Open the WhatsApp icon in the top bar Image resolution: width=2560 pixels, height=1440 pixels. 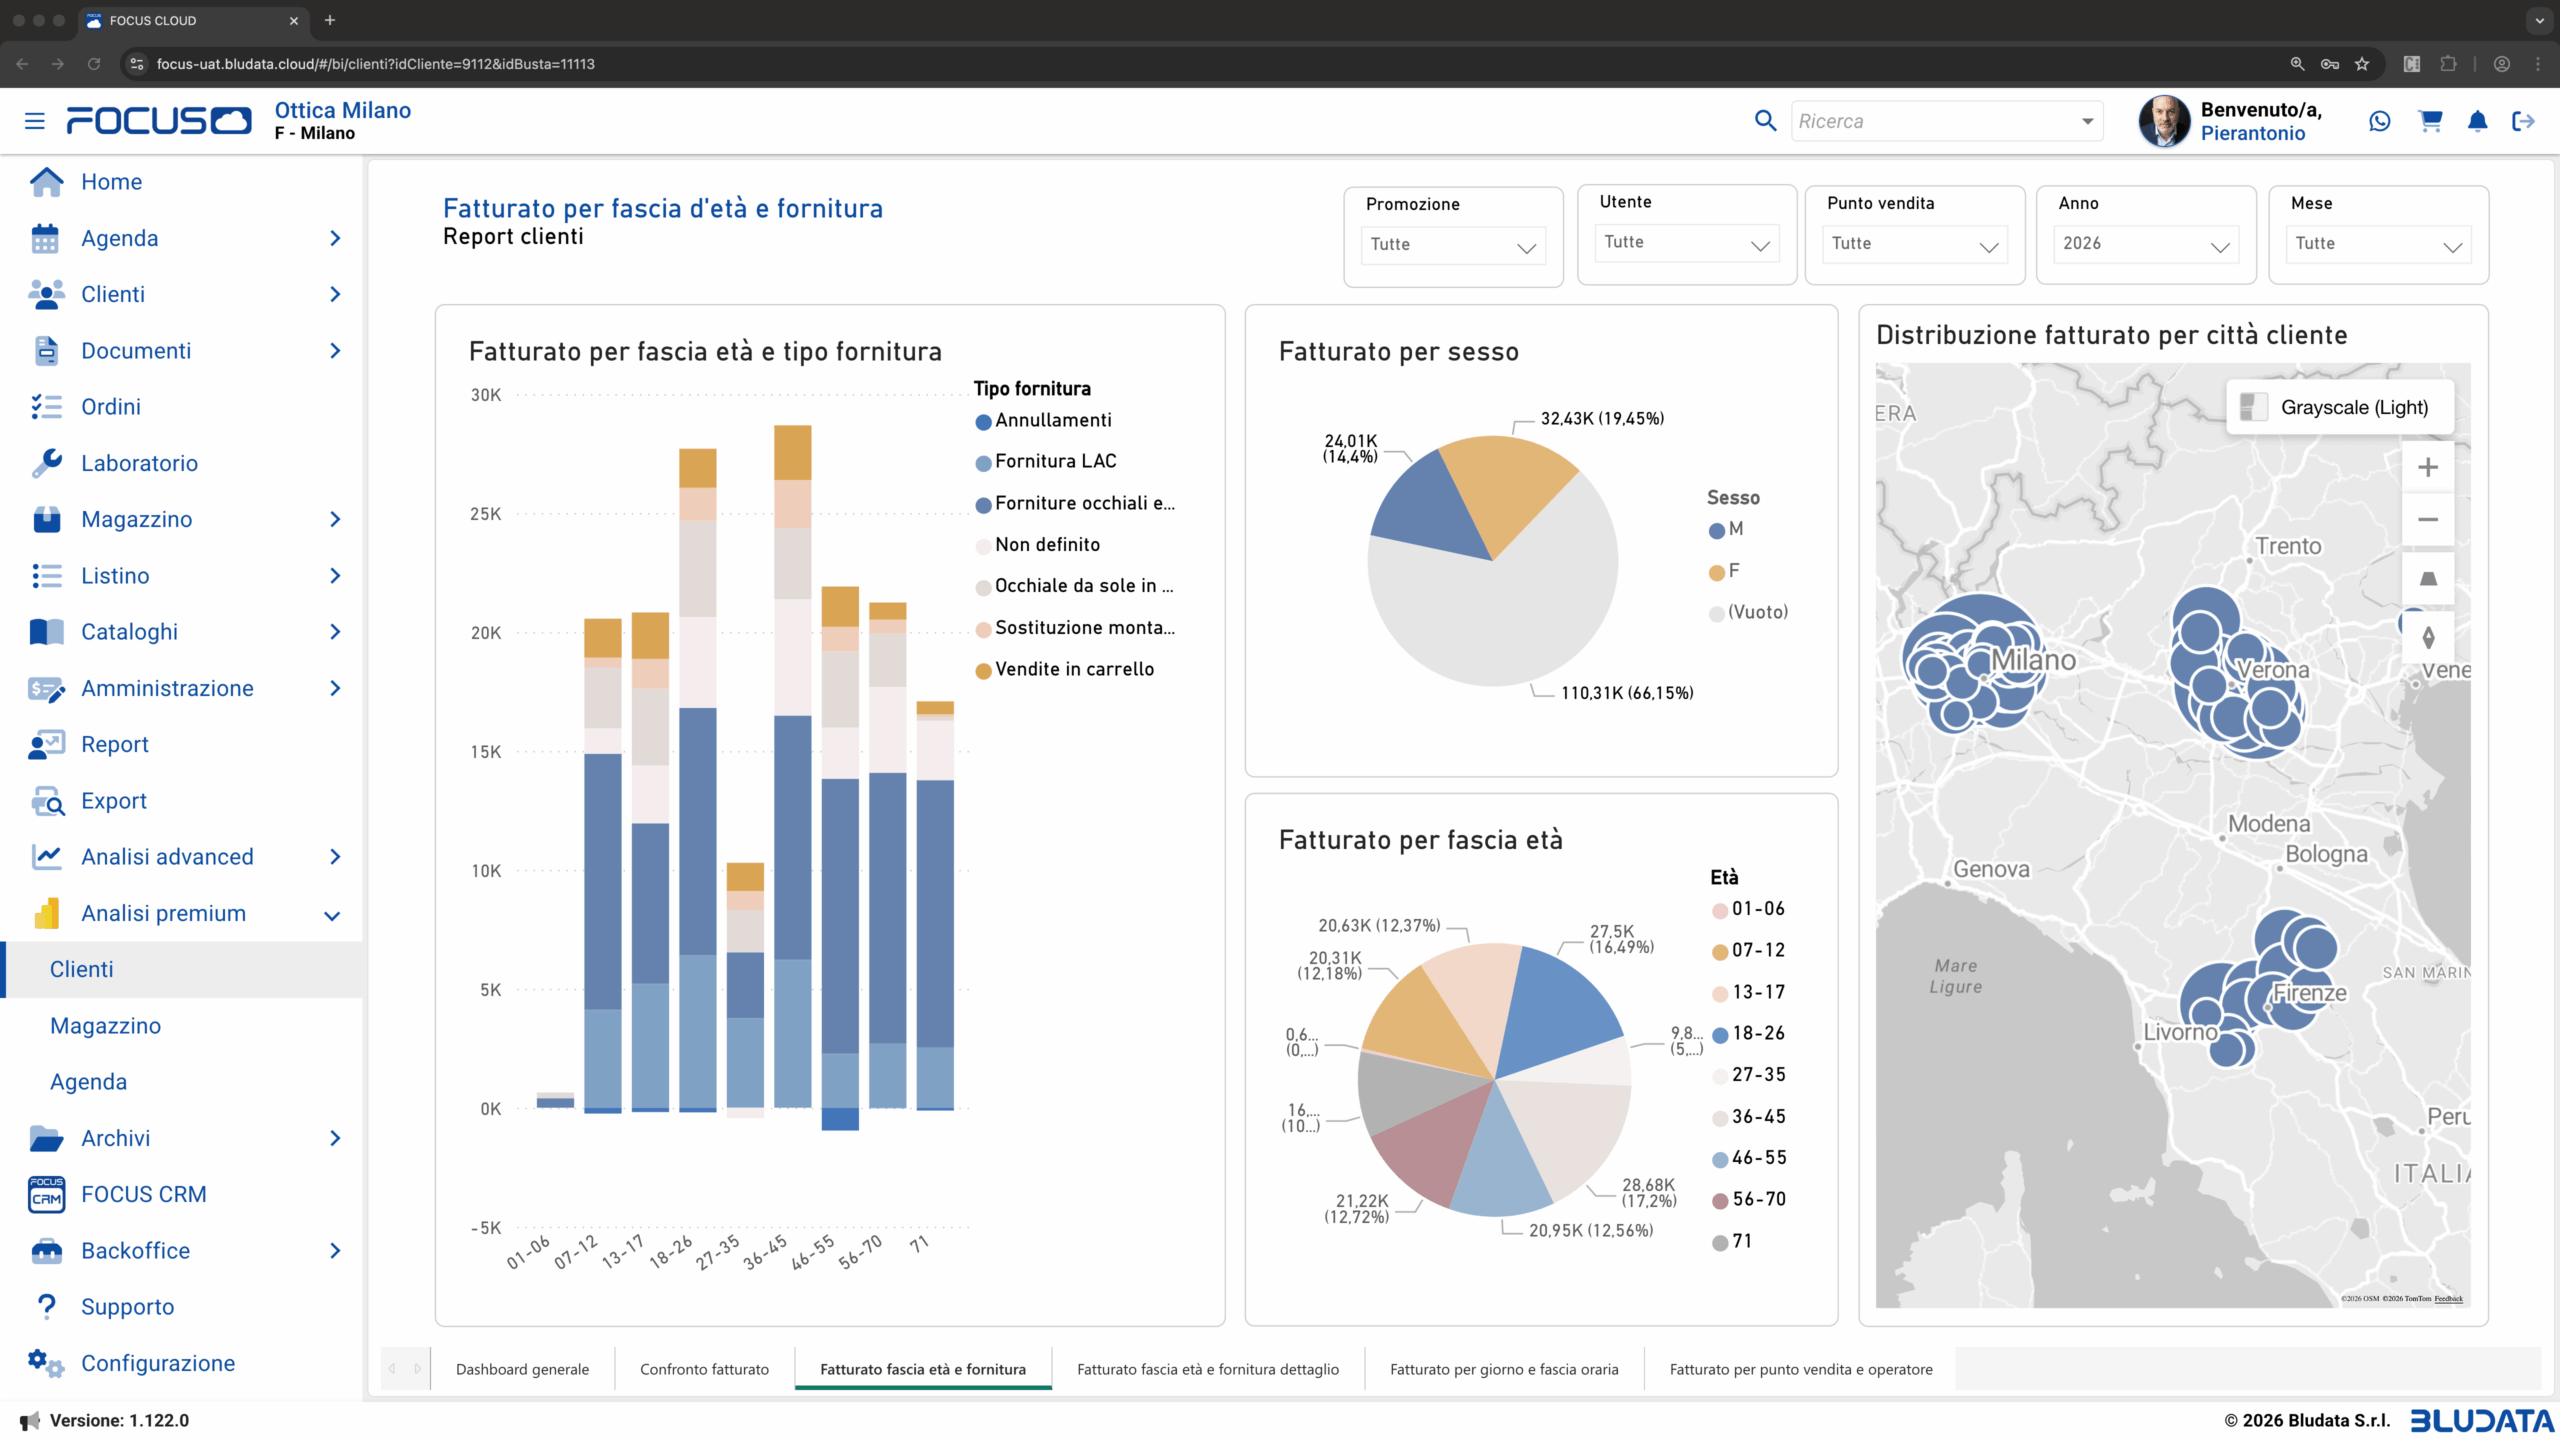2378,121
